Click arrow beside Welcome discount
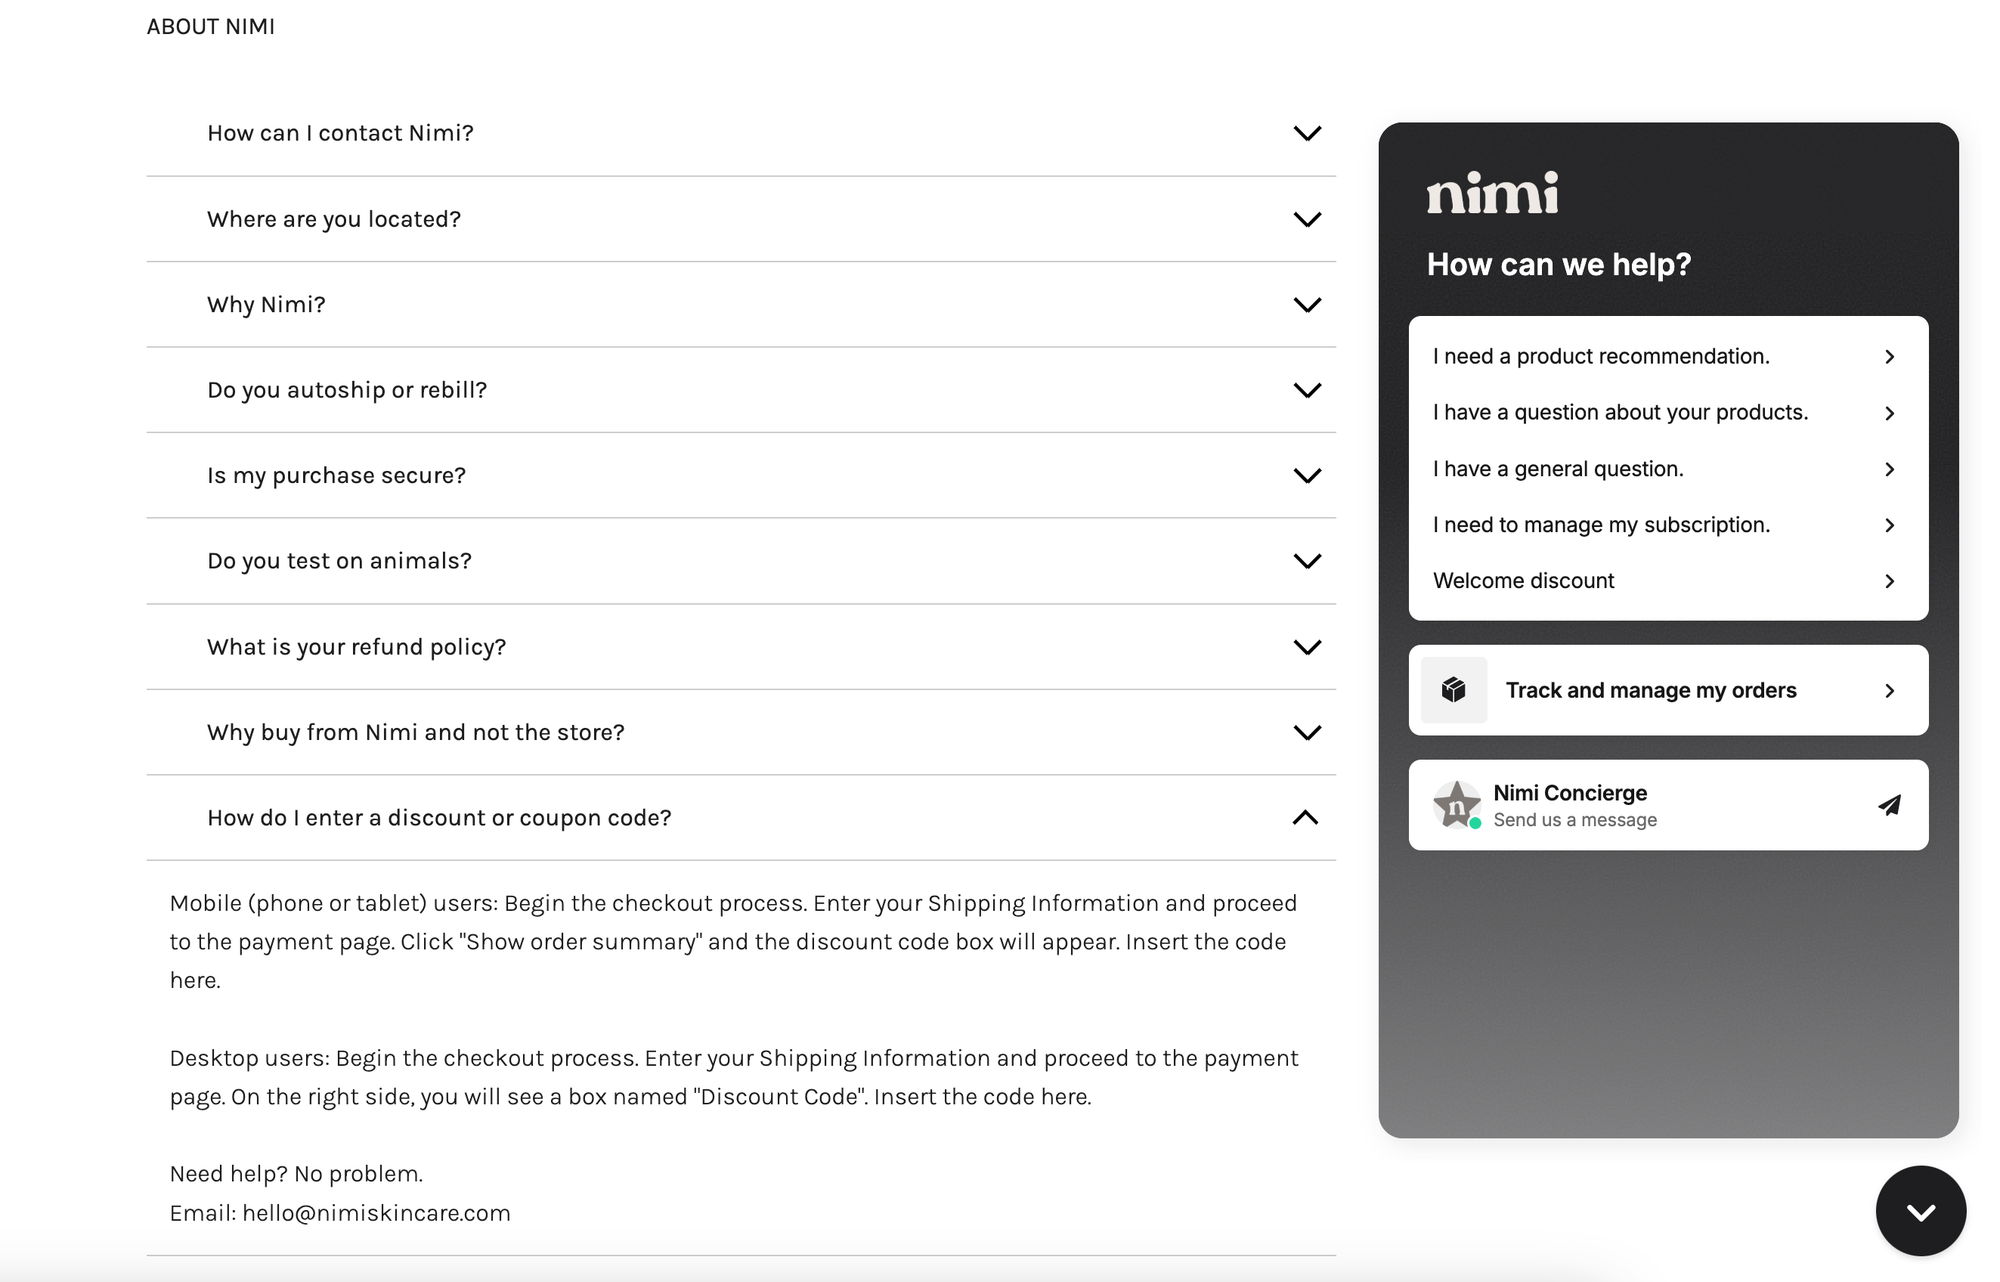 point(1889,581)
